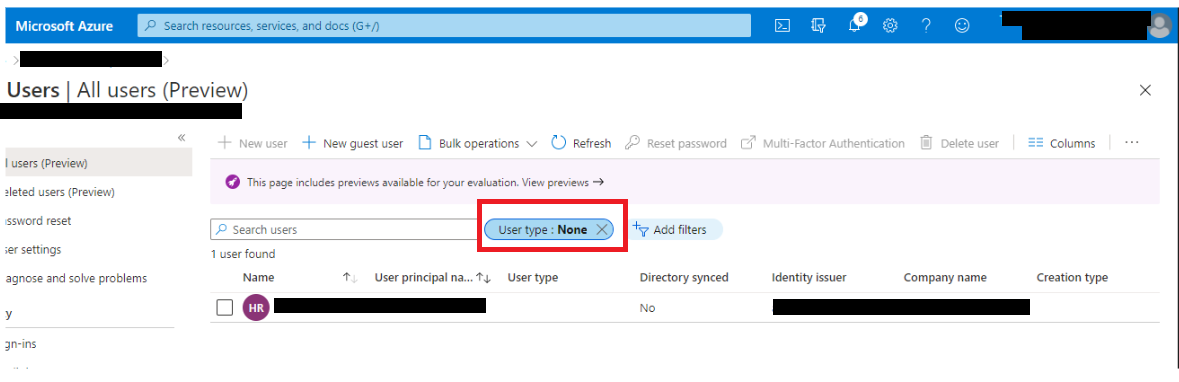1179x382 pixels.
Task: Open the Settings gear icon
Action: [x=890, y=26]
